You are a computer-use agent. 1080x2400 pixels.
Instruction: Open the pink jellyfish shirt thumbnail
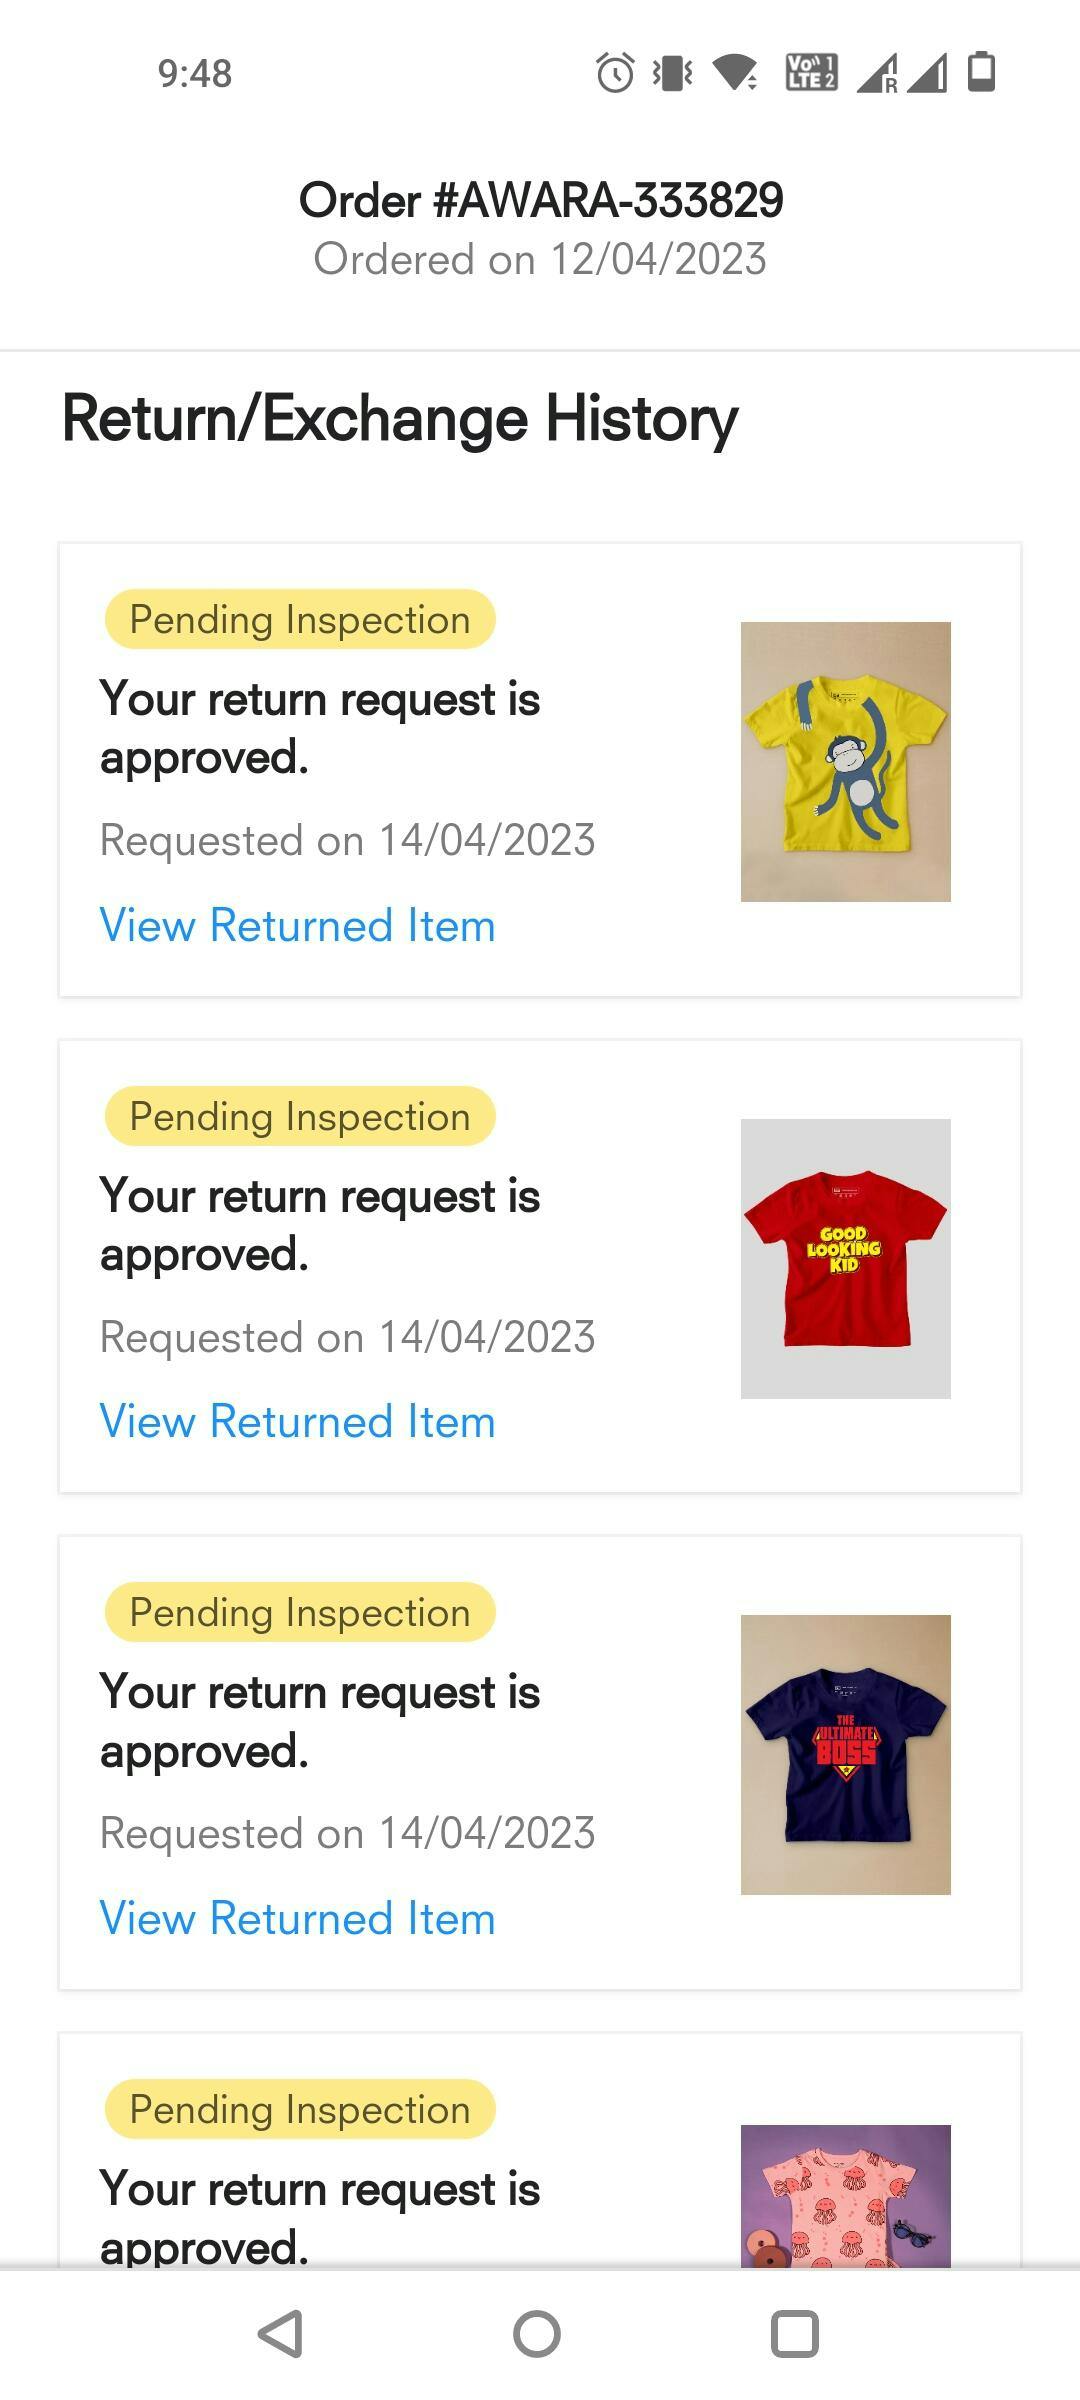click(x=845, y=2194)
